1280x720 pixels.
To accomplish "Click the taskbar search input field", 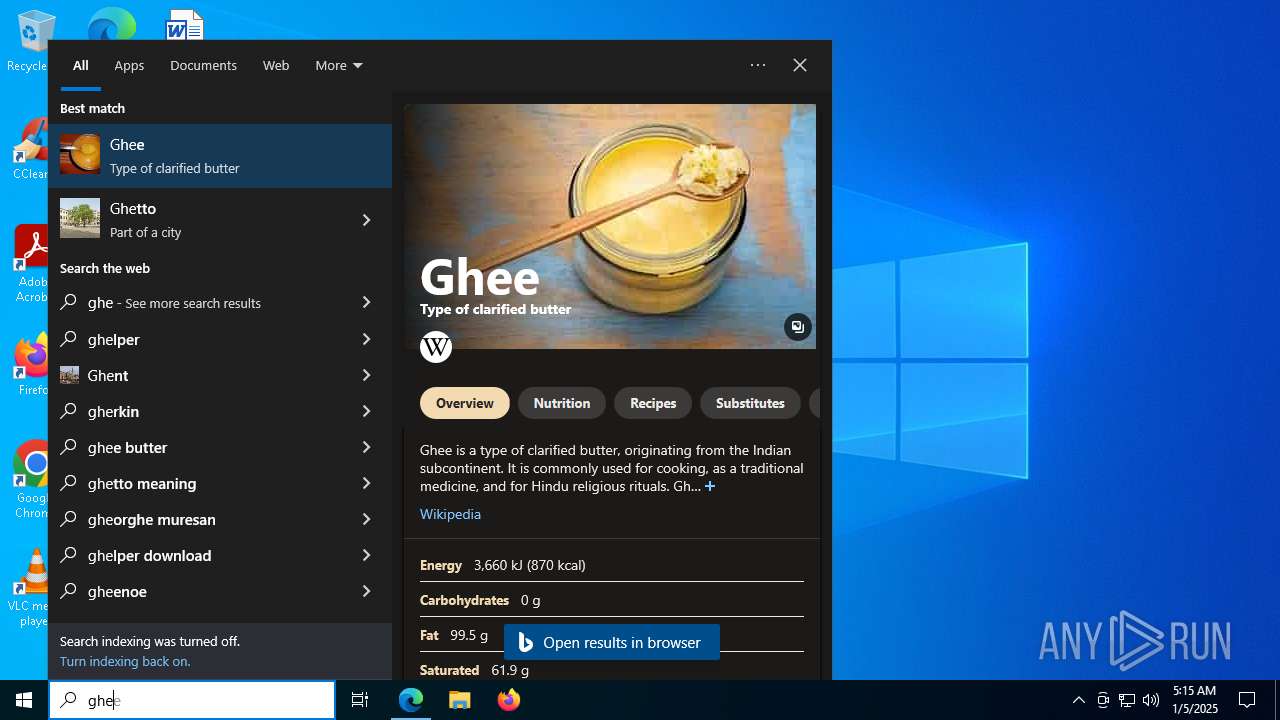I will coord(192,700).
